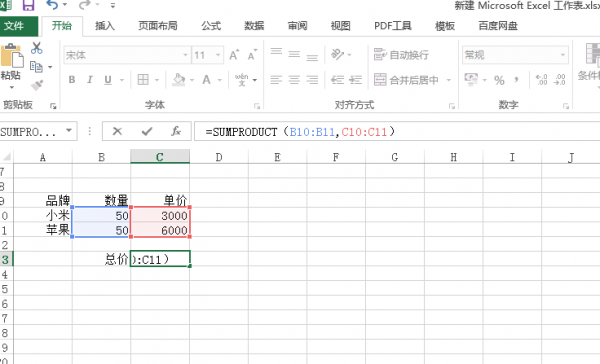Open the 对齐方式 dialog launcher
This screenshot has height=364, width=600.
tap(452, 106)
